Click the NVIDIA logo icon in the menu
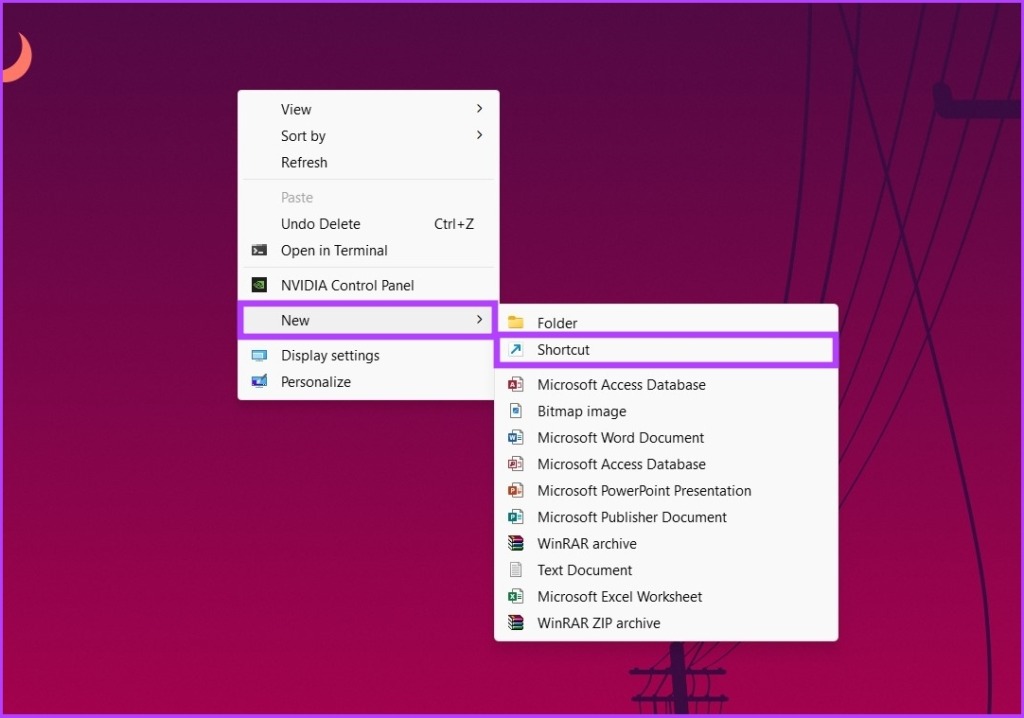1024x718 pixels. pos(259,285)
